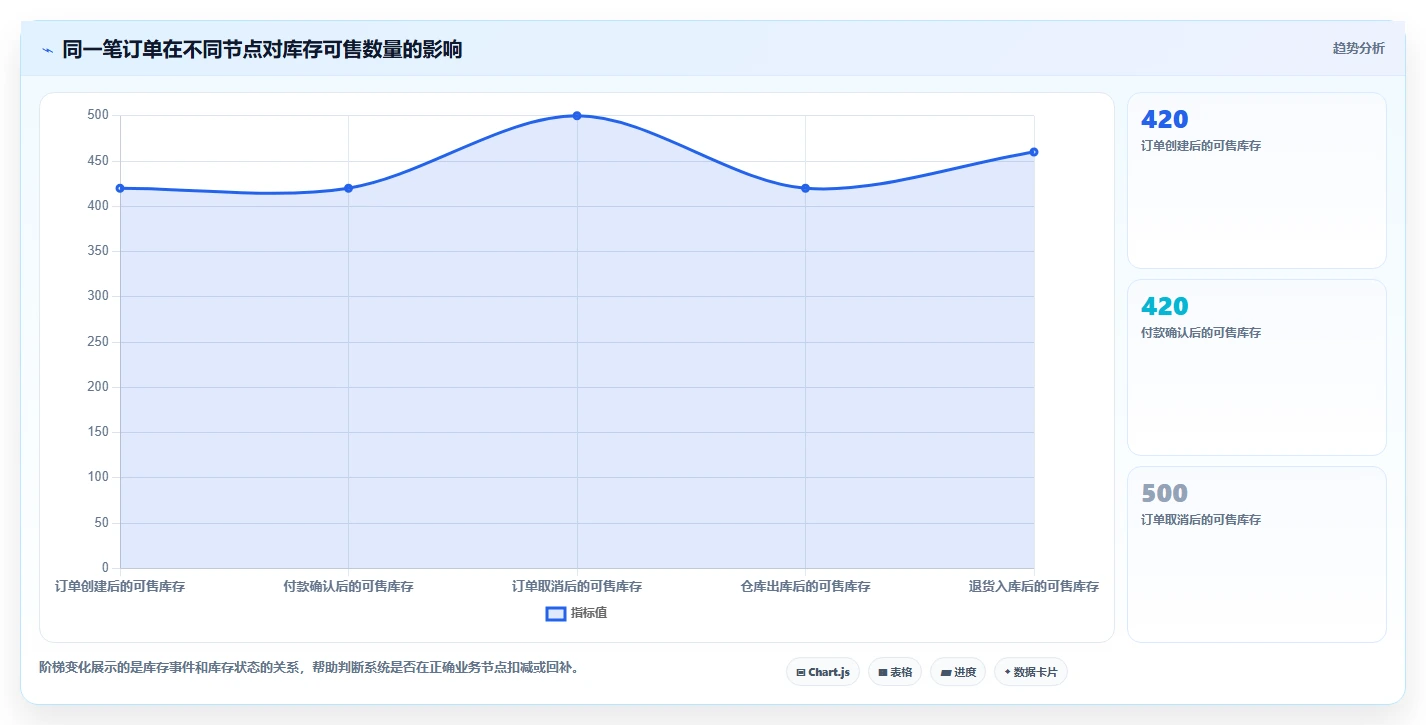
Task: Open the 付款确认后的可售库存 card showing 420
Action: pos(1257,367)
